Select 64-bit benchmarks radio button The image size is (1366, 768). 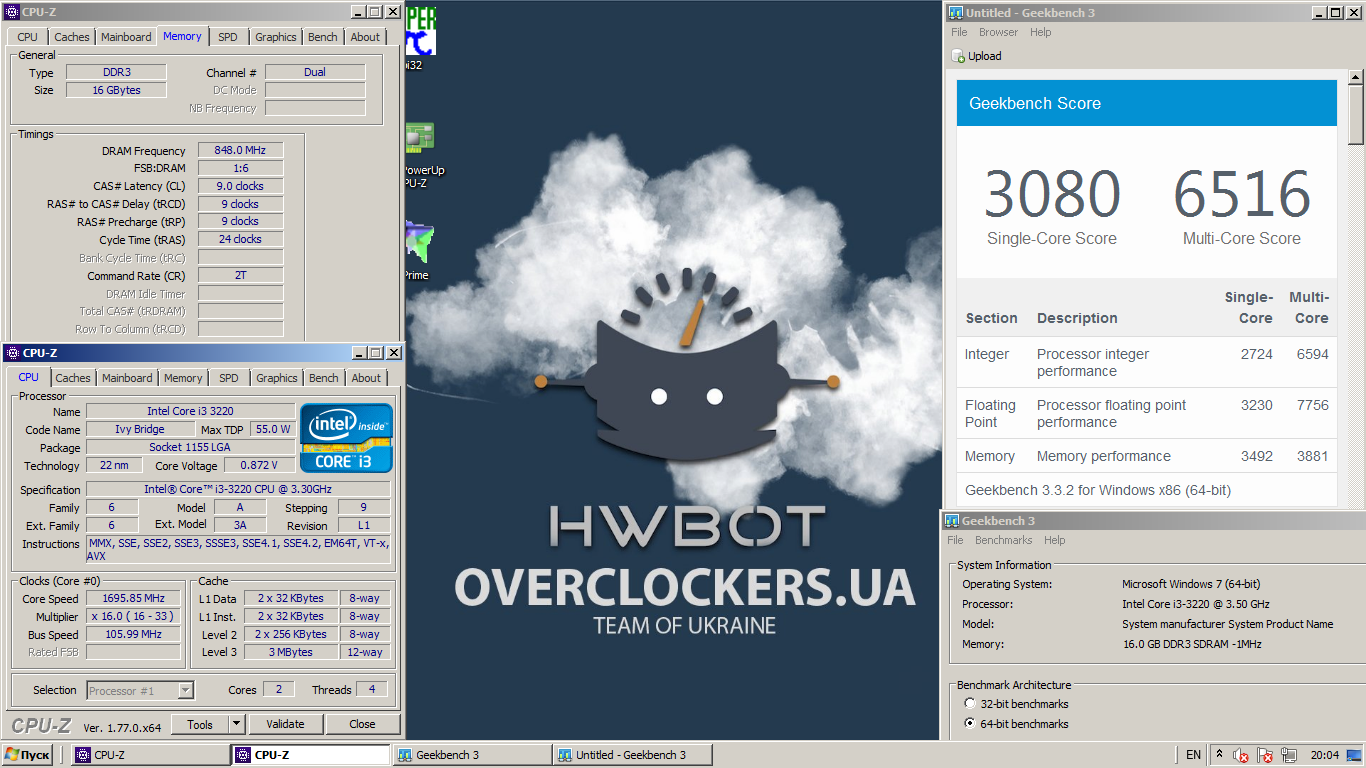pyautogui.click(x=970, y=724)
